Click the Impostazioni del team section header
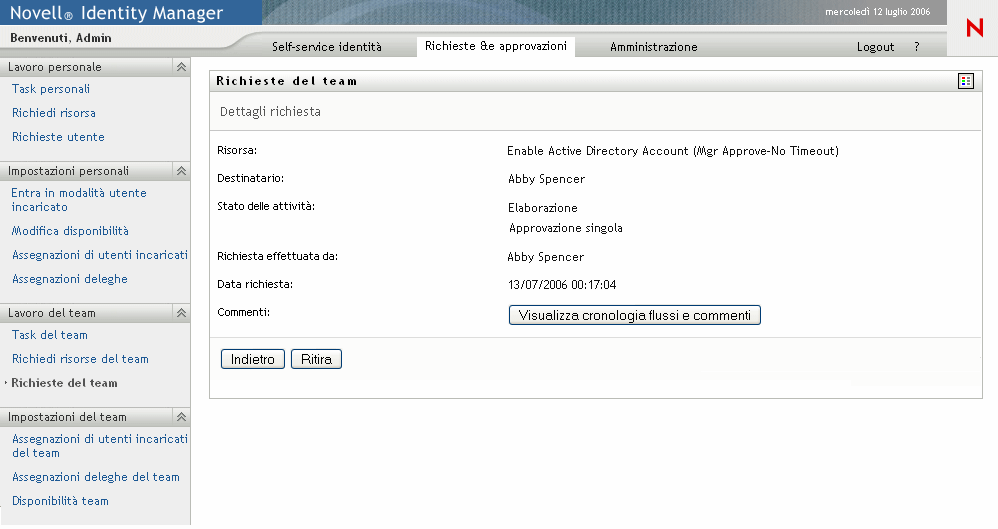This screenshot has width=998, height=529. click(95, 417)
